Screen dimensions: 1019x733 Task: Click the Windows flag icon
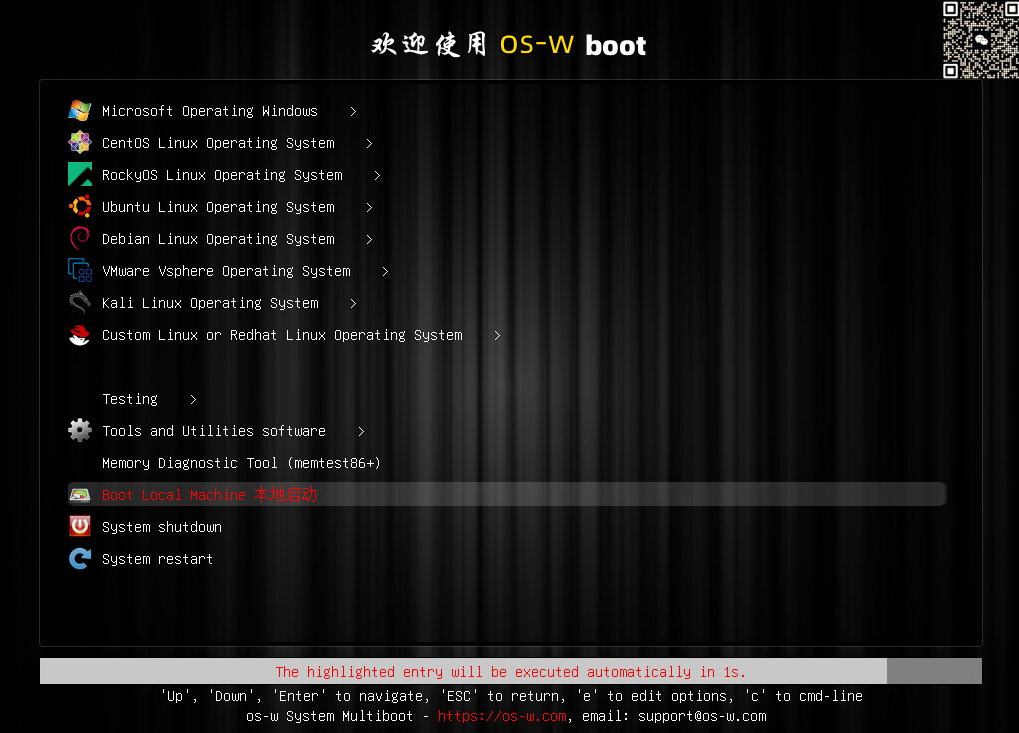80,110
